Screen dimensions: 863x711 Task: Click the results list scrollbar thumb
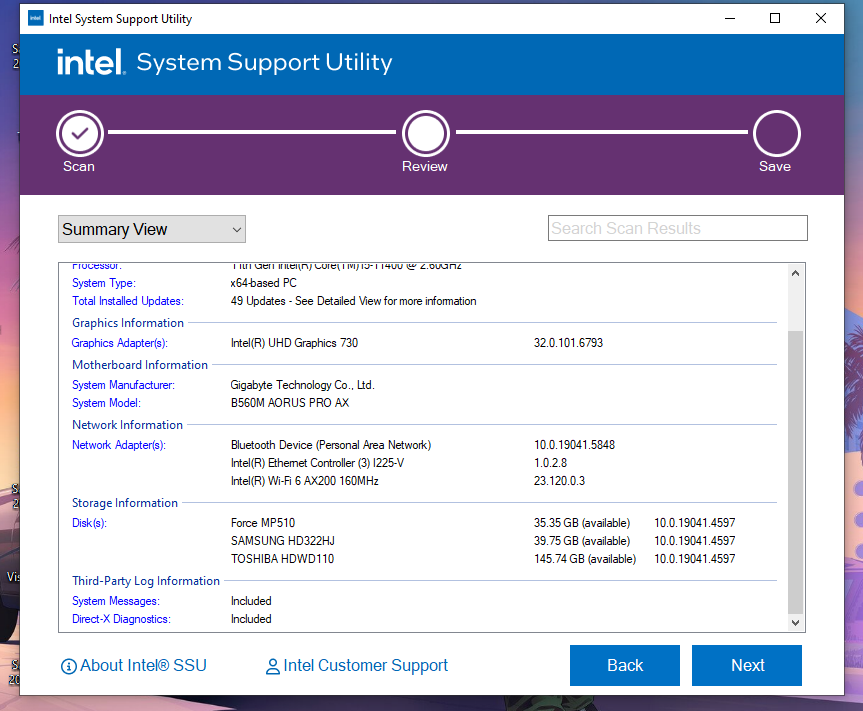795,472
